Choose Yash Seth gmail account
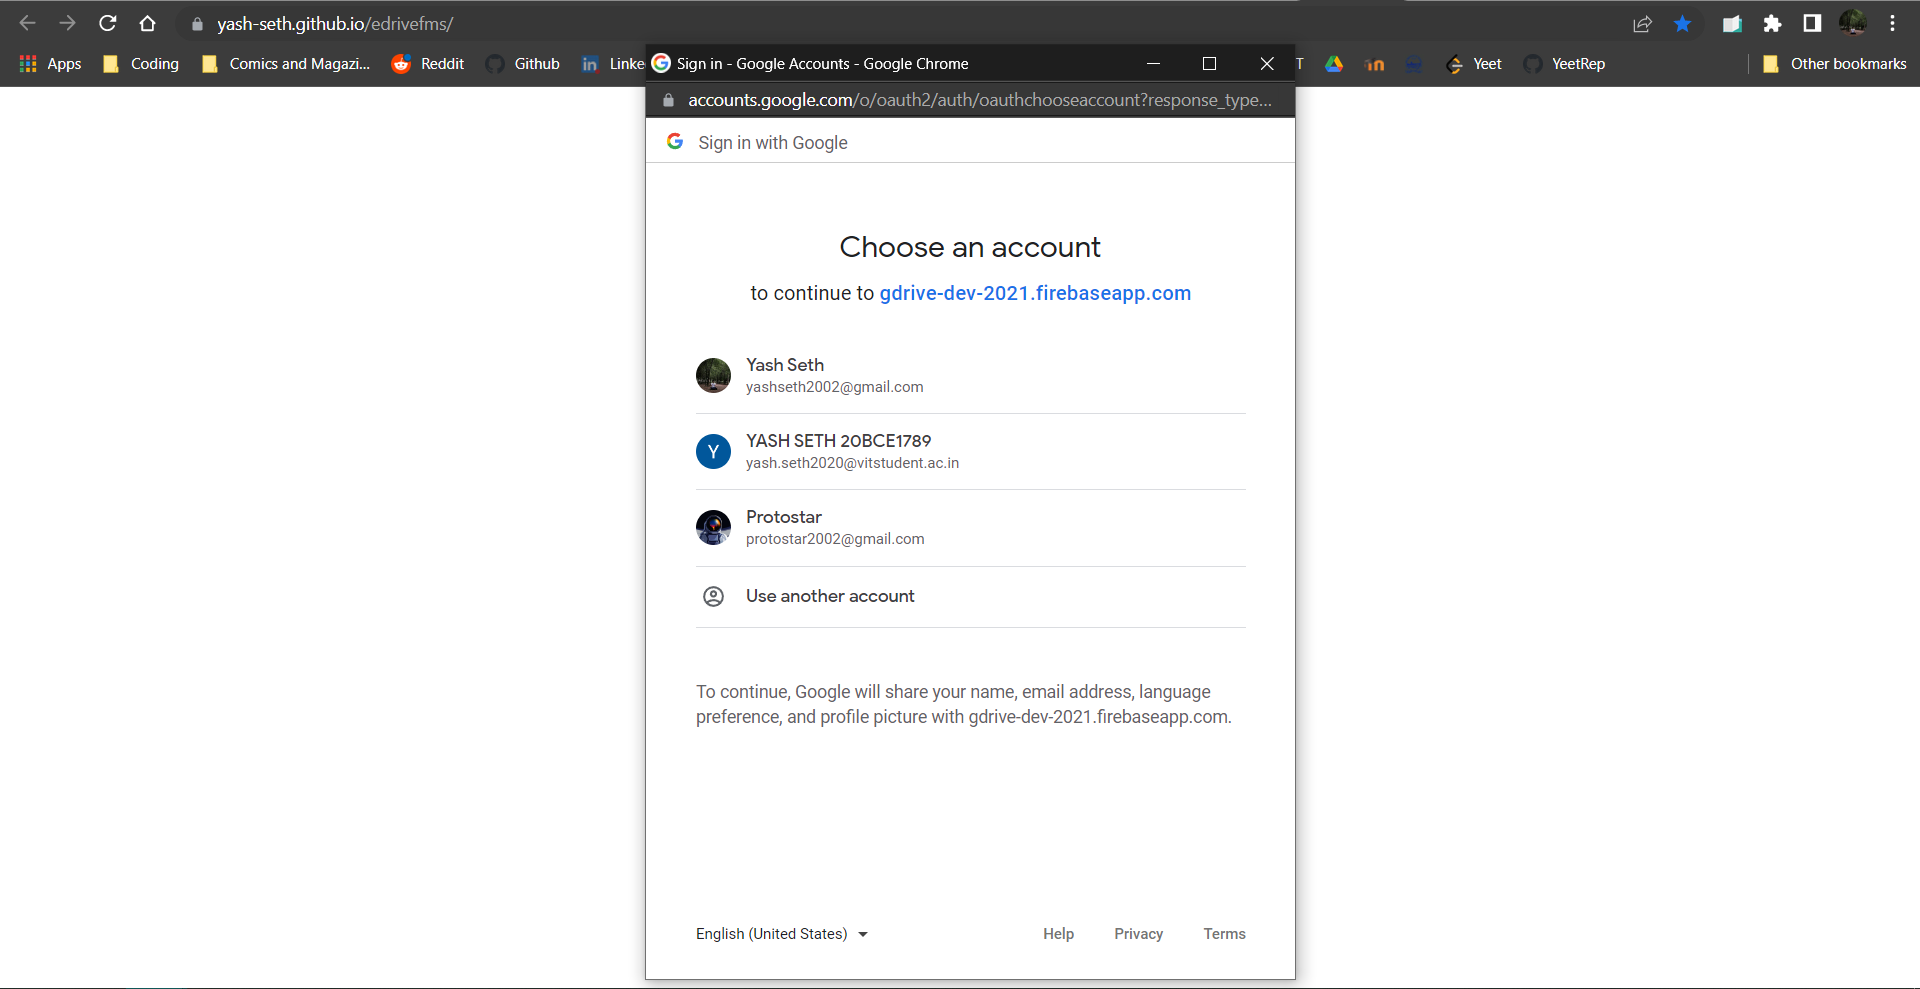1920x989 pixels. coord(971,375)
